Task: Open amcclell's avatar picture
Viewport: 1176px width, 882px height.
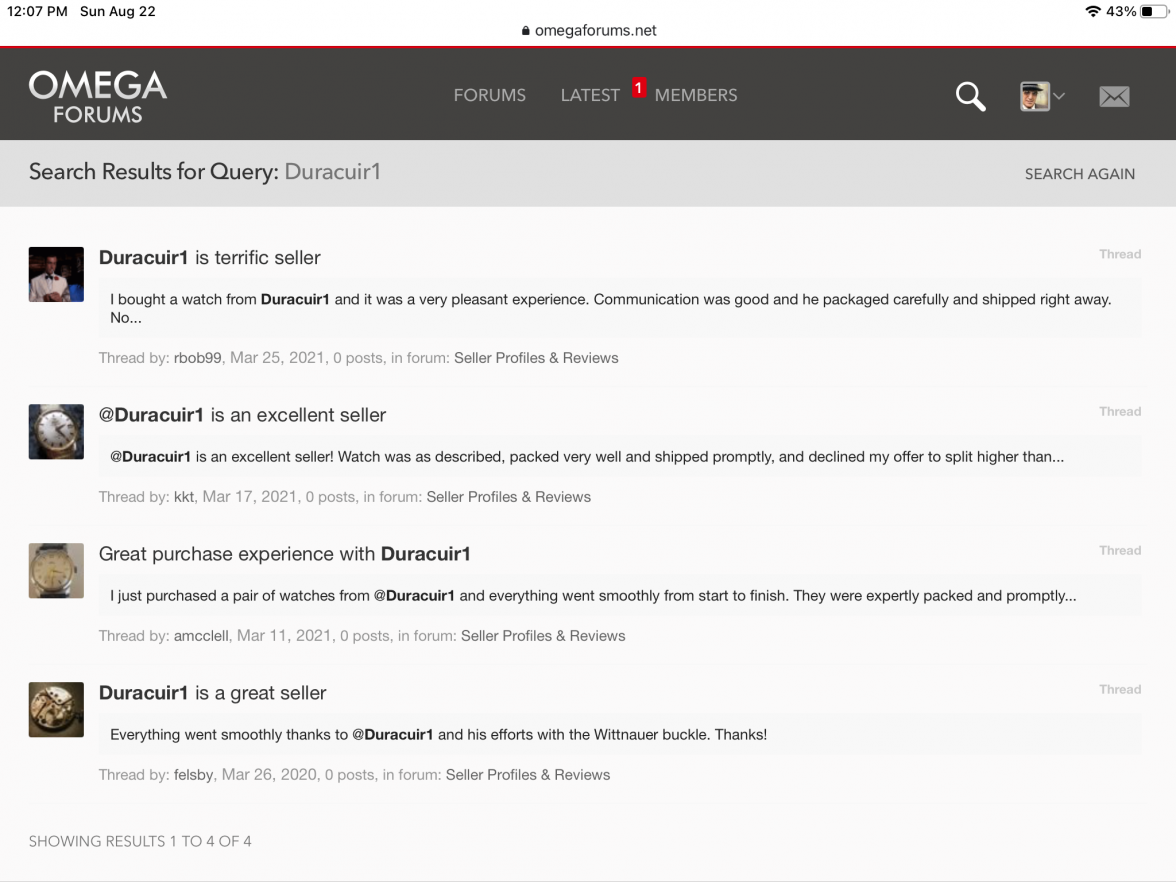Action: [56, 571]
